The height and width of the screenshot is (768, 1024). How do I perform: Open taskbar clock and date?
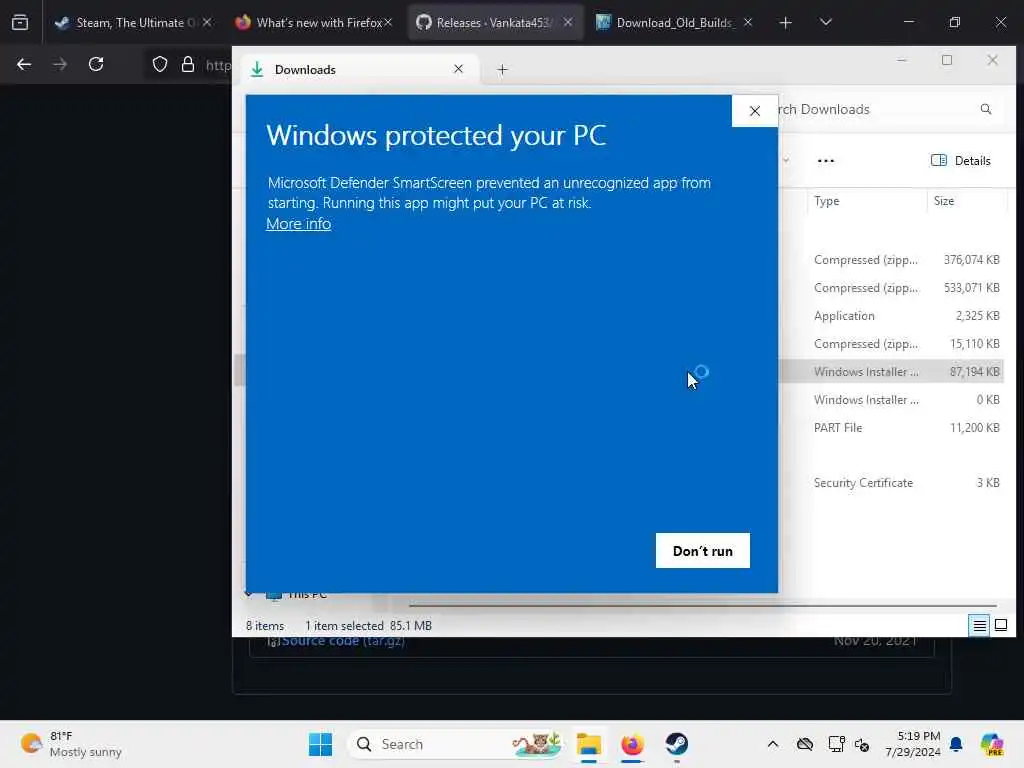(912, 744)
